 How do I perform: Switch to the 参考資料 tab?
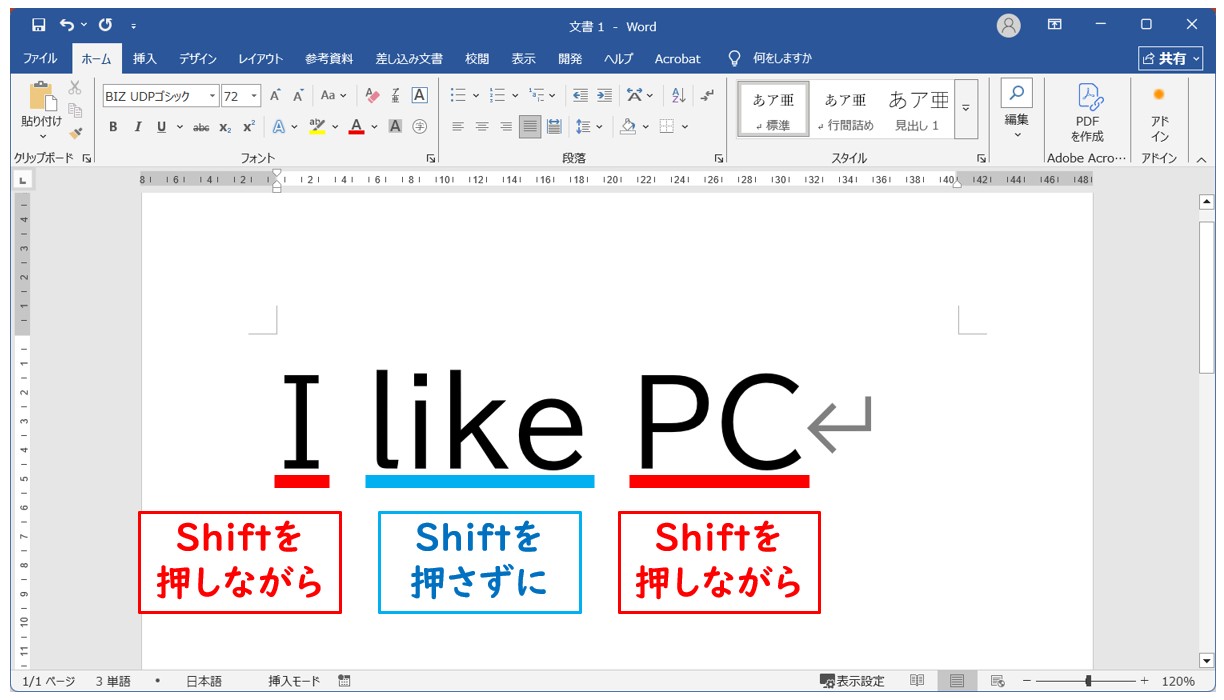[329, 59]
